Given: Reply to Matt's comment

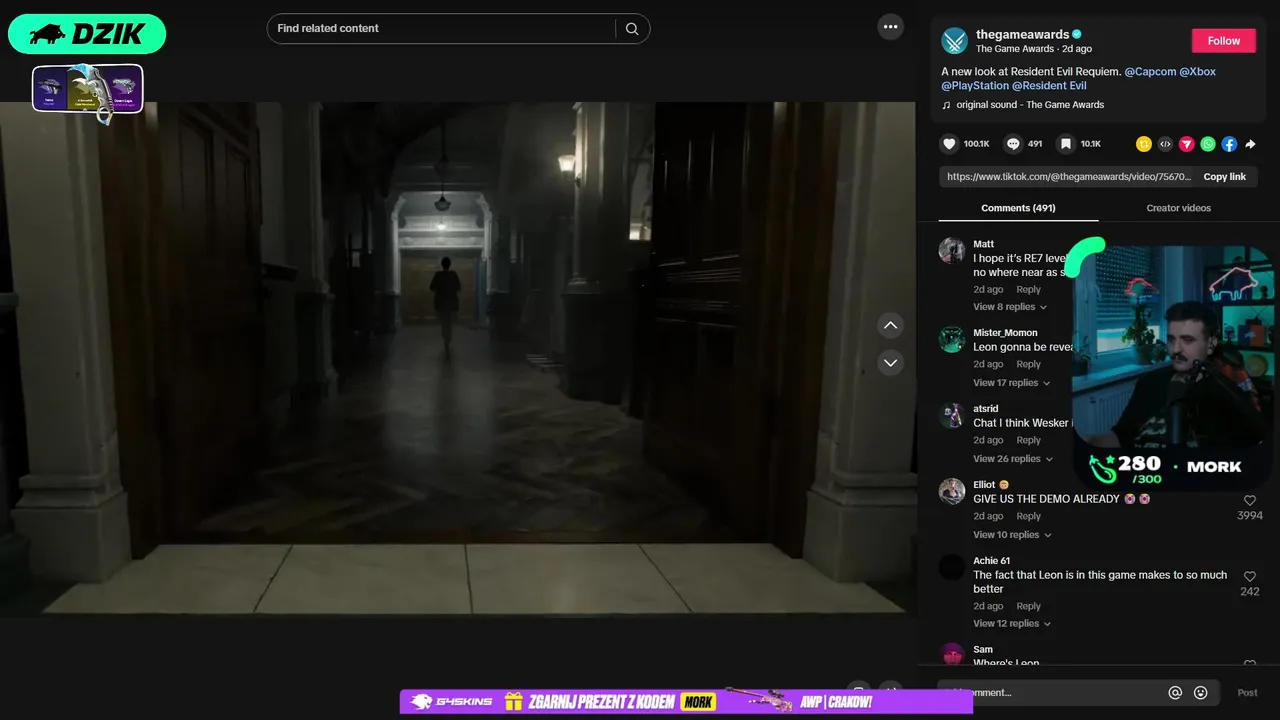Looking at the screenshot, I should point(1028,290).
